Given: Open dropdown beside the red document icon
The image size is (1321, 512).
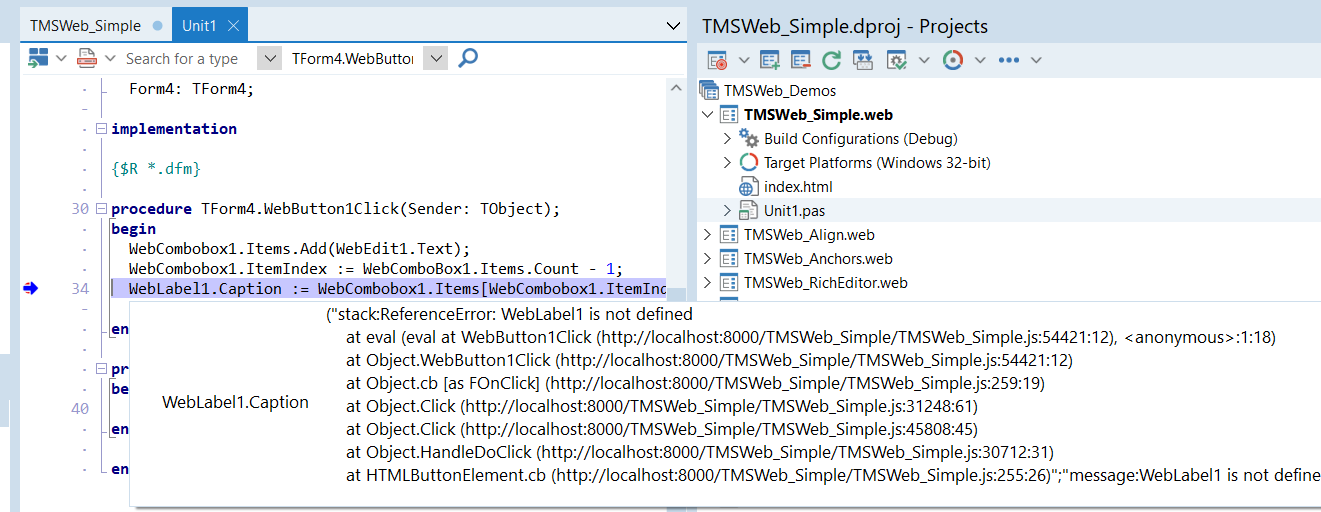Looking at the screenshot, I should [109, 59].
